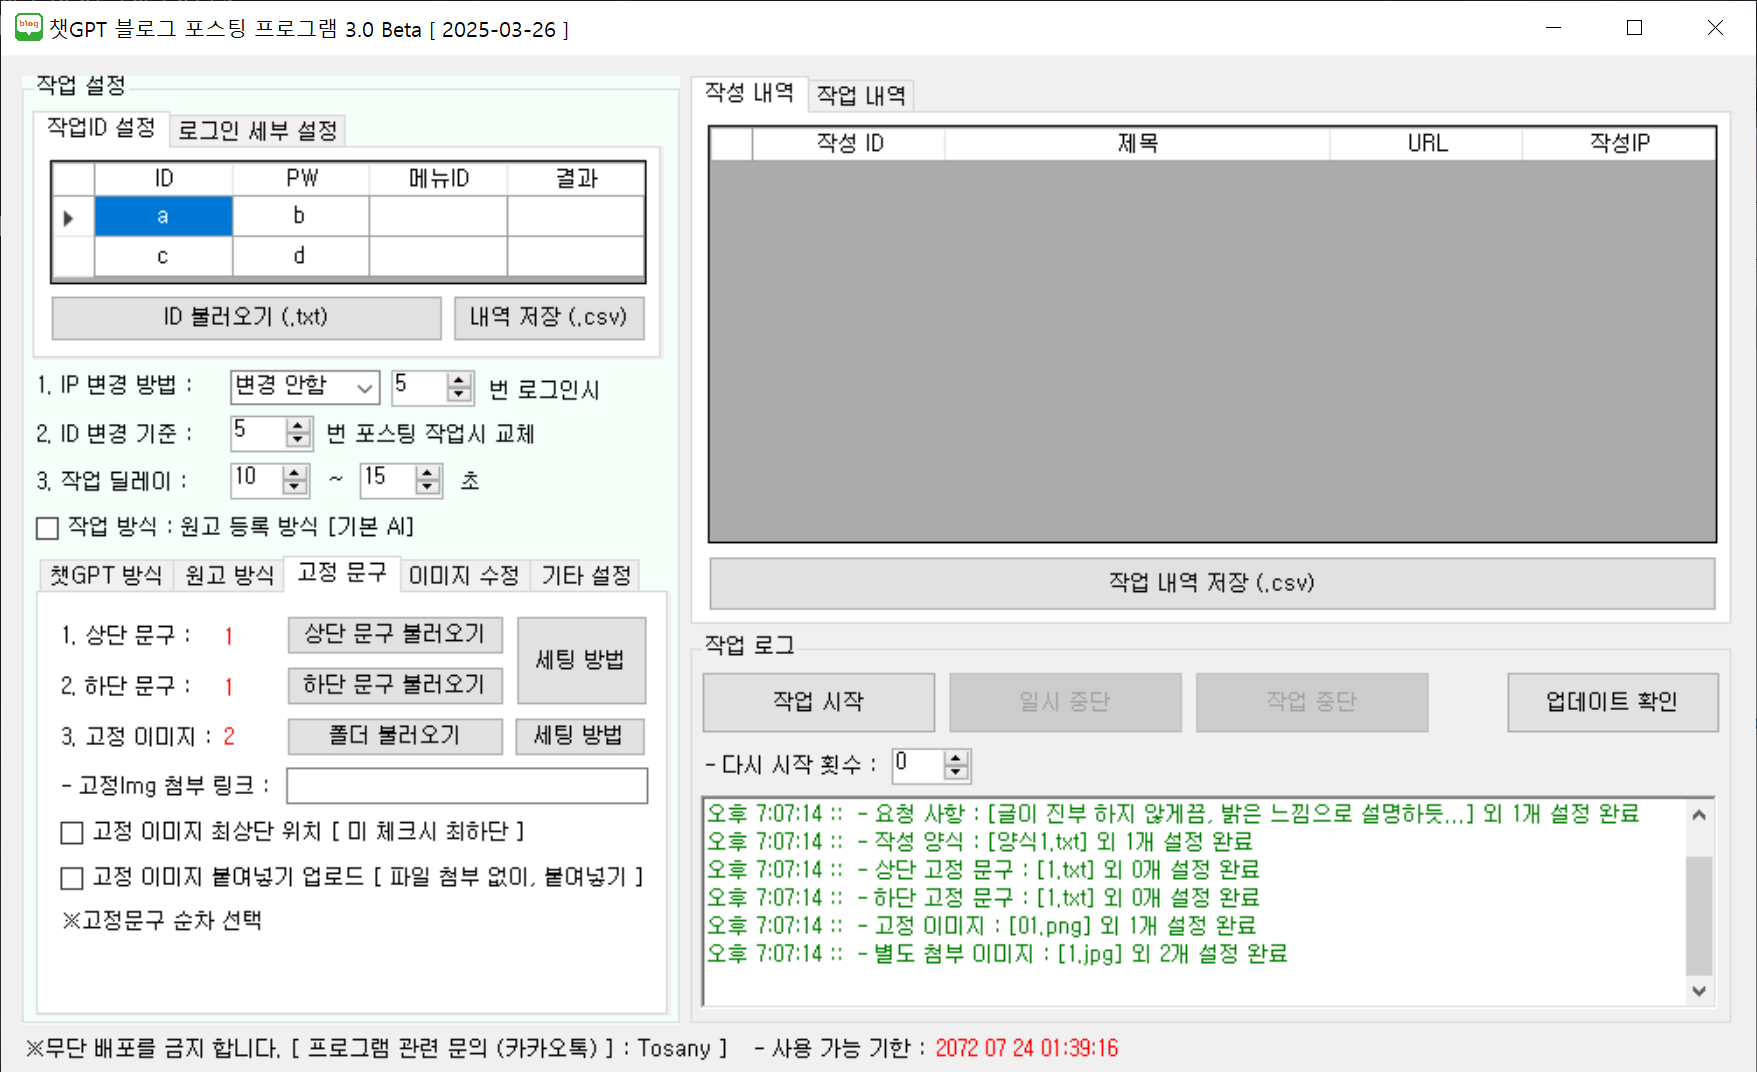Click the blog app icon in title bar
Viewport: 1757px width, 1072px height.
(28, 27)
